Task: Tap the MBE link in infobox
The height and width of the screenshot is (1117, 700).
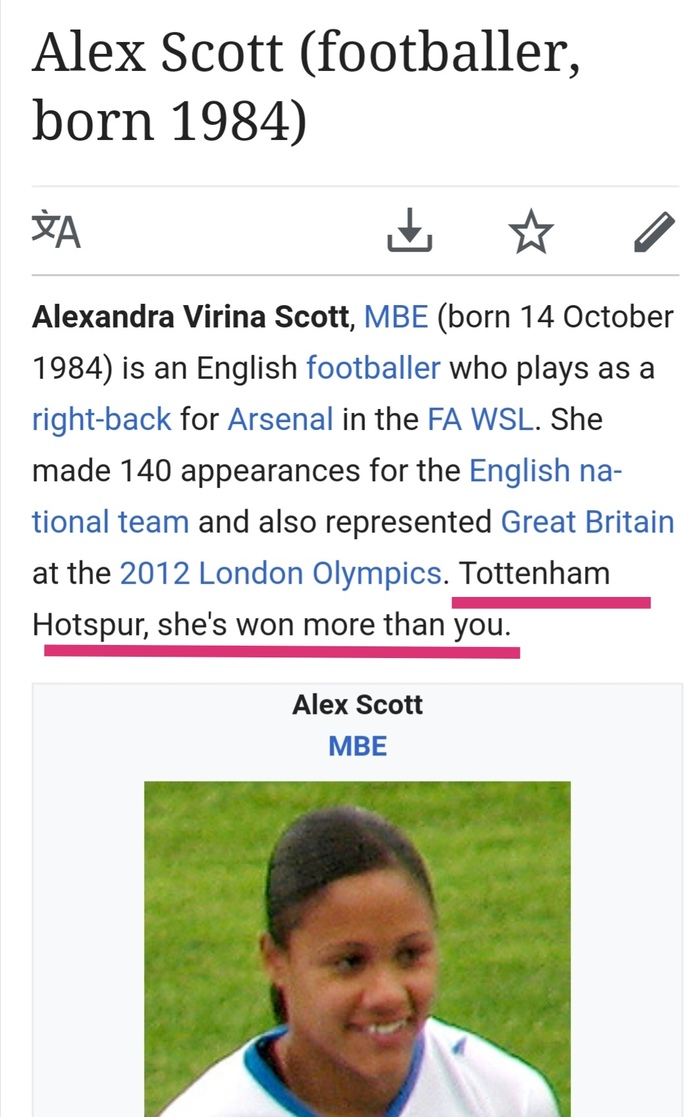Action: point(357,746)
